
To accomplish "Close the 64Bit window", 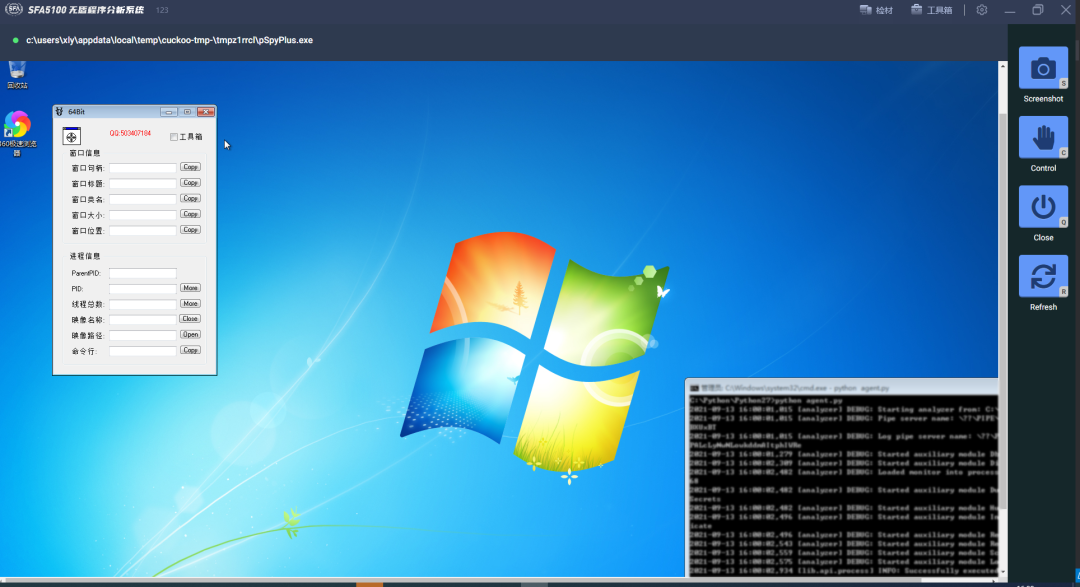I will [x=205, y=112].
